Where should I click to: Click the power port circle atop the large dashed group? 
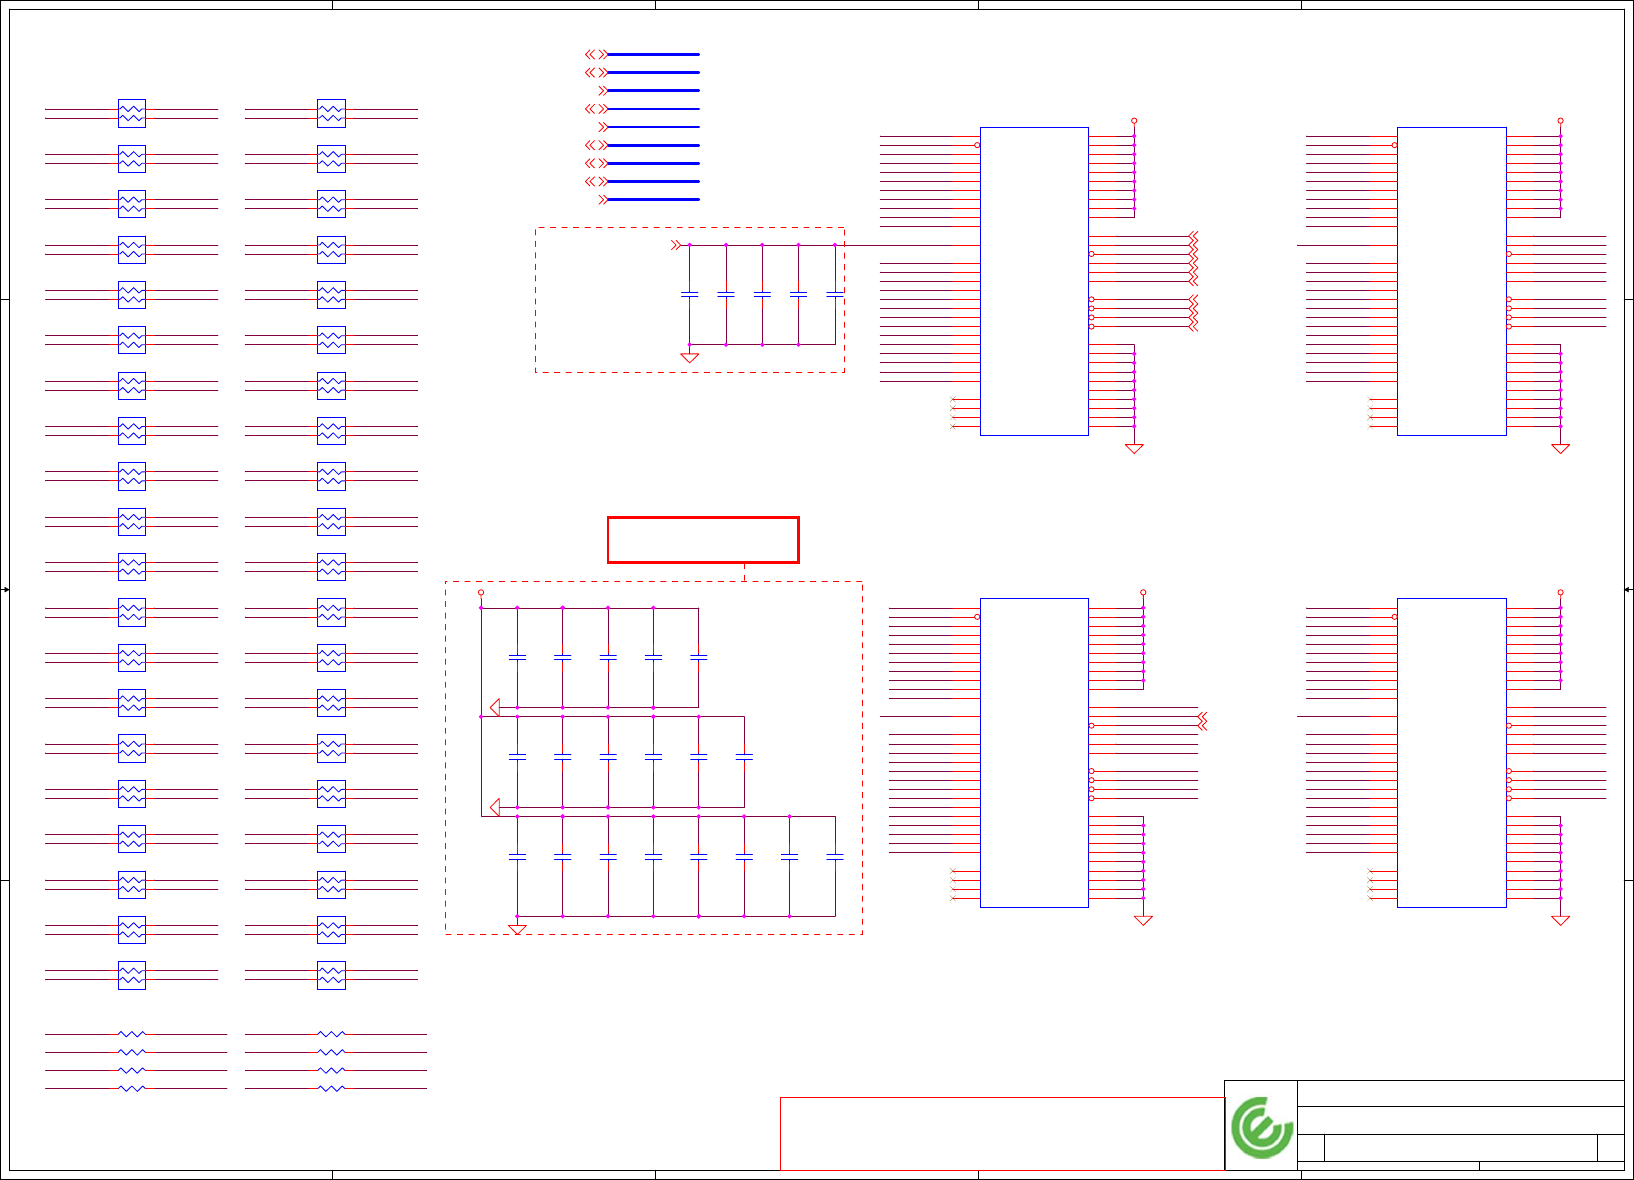pos(481,593)
